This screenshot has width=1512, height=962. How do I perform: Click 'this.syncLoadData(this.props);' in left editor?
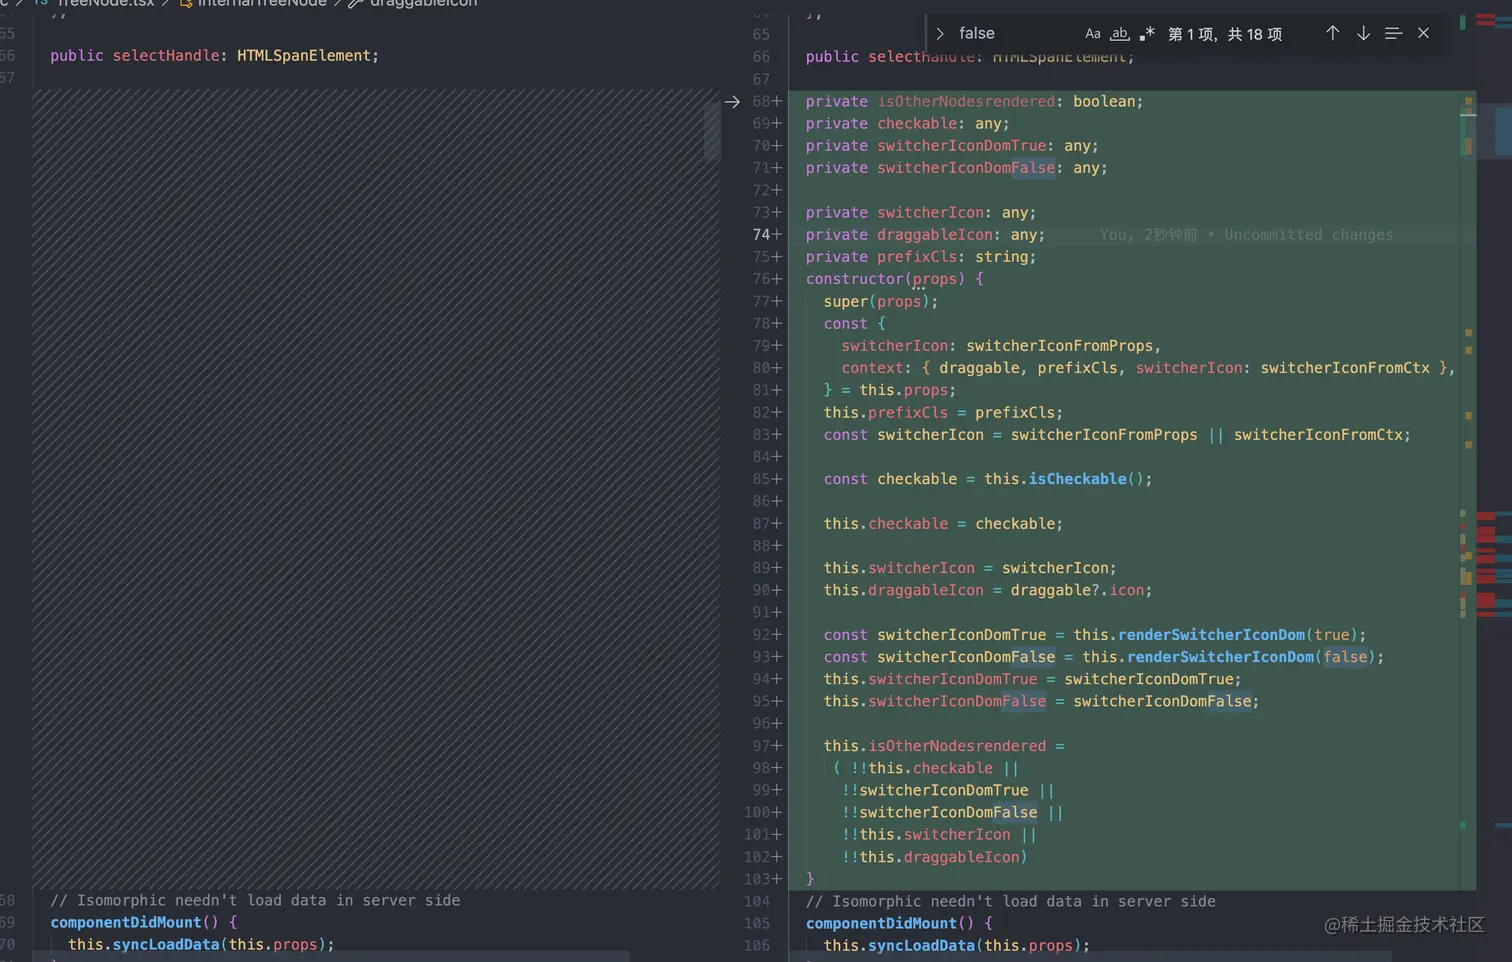pos(201,944)
